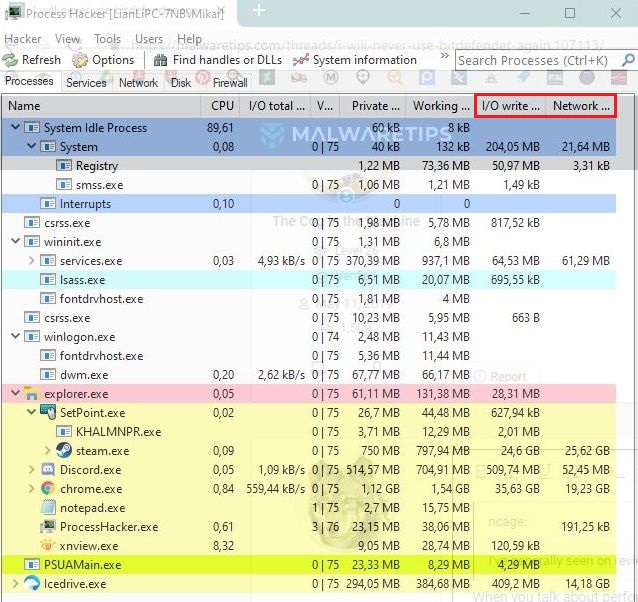Click the steam.exe Steam logo icon

coord(64,450)
